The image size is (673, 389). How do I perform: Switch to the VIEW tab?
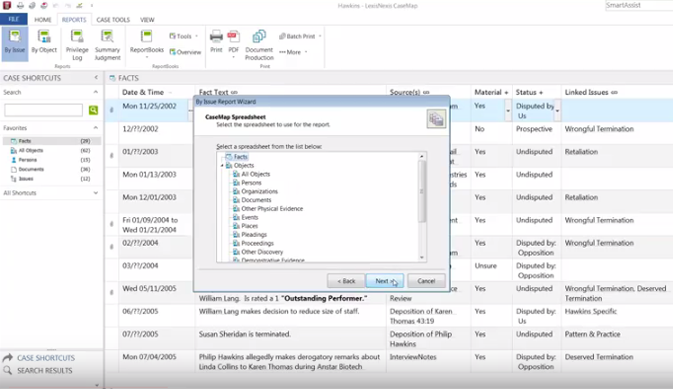(147, 20)
